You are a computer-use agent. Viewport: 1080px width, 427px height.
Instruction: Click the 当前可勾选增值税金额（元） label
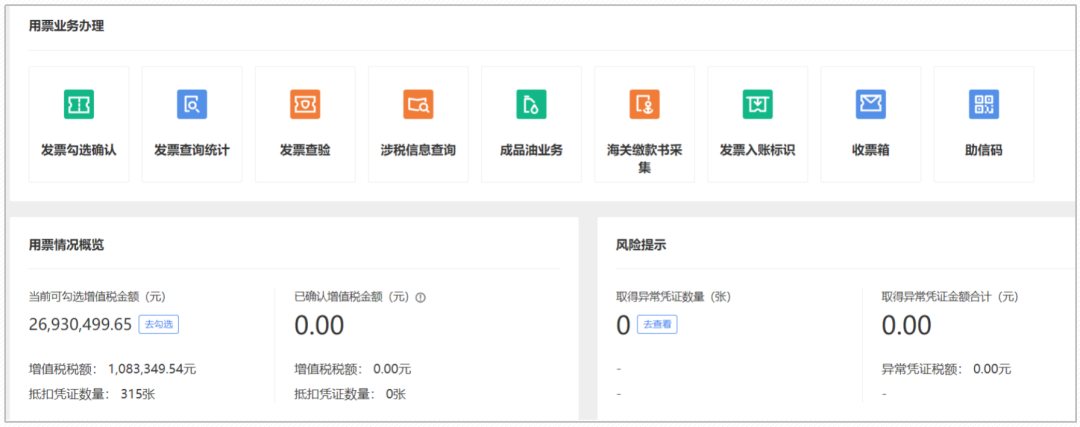97,297
